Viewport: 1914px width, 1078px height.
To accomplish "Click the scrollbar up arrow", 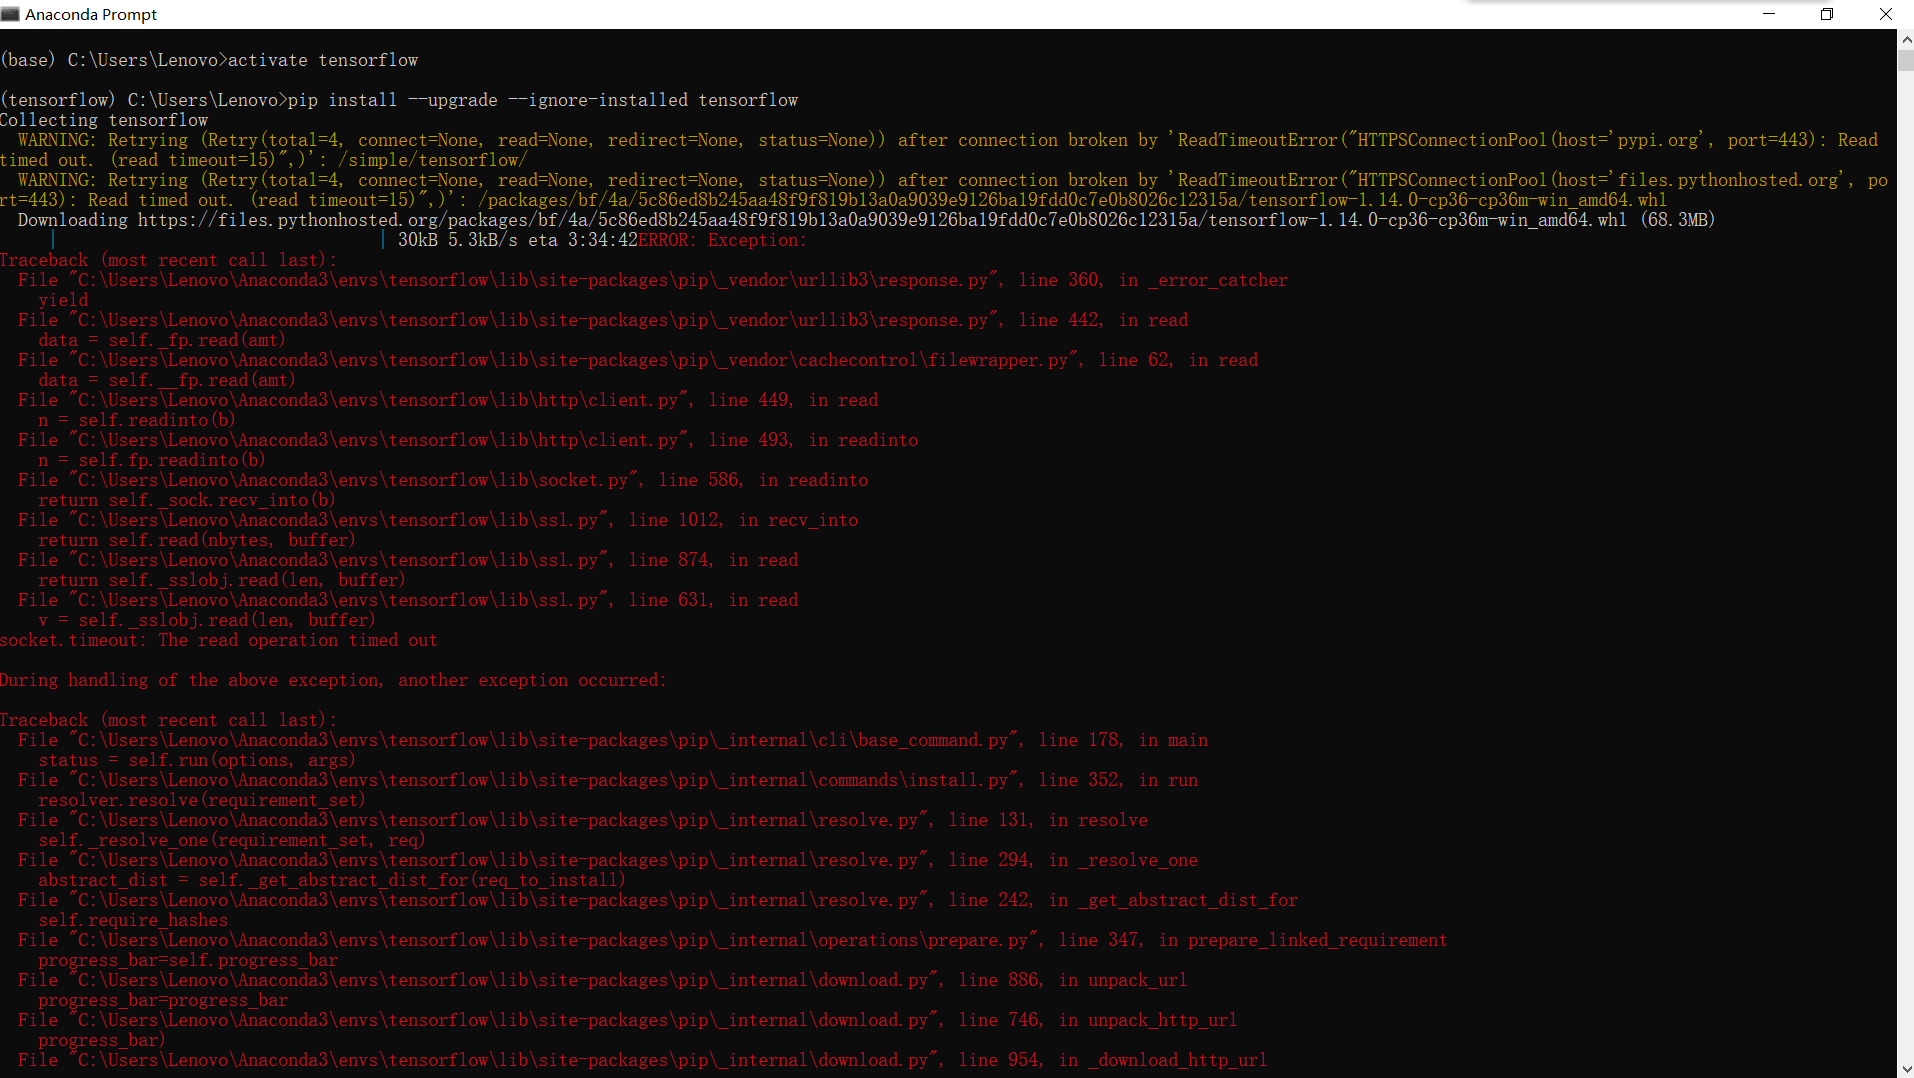I will (1905, 39).
